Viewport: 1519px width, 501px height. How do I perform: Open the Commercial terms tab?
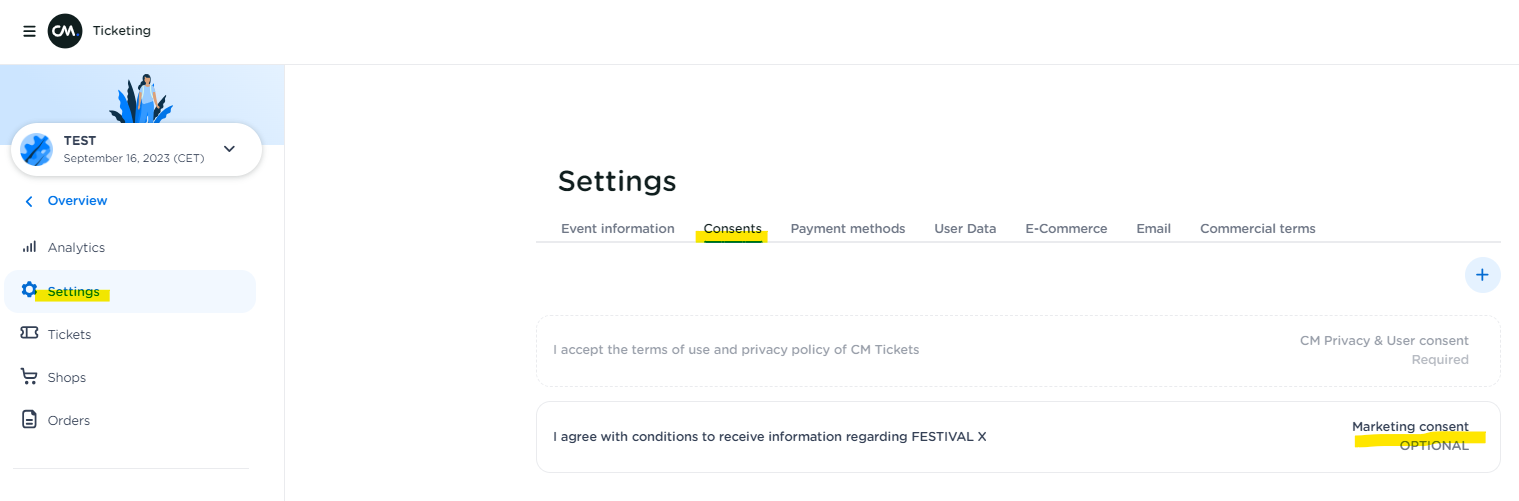click(x=1257, y=229)
